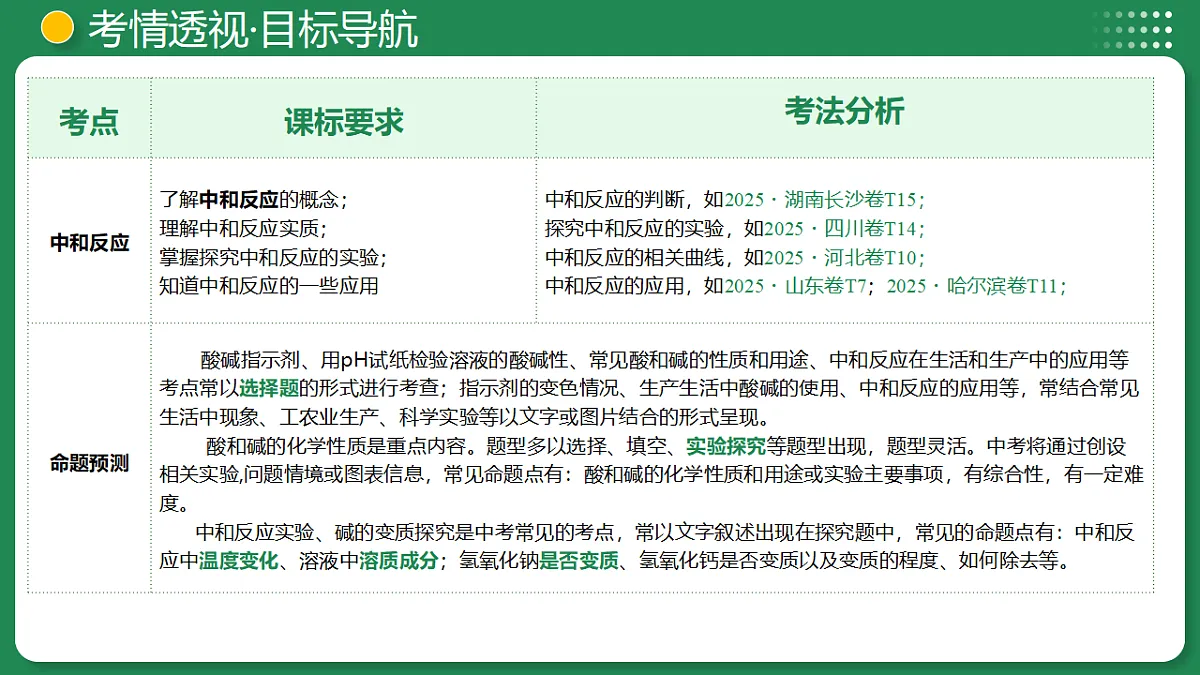Click the 考点 column header
Image resolution: width=1200 pixels, height=675 pixels.
coord(89,120)
